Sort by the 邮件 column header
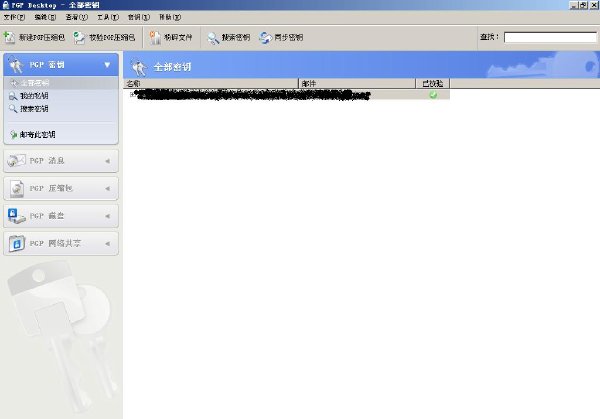Screen dimensions: 600x419 (x=357, y=83)
